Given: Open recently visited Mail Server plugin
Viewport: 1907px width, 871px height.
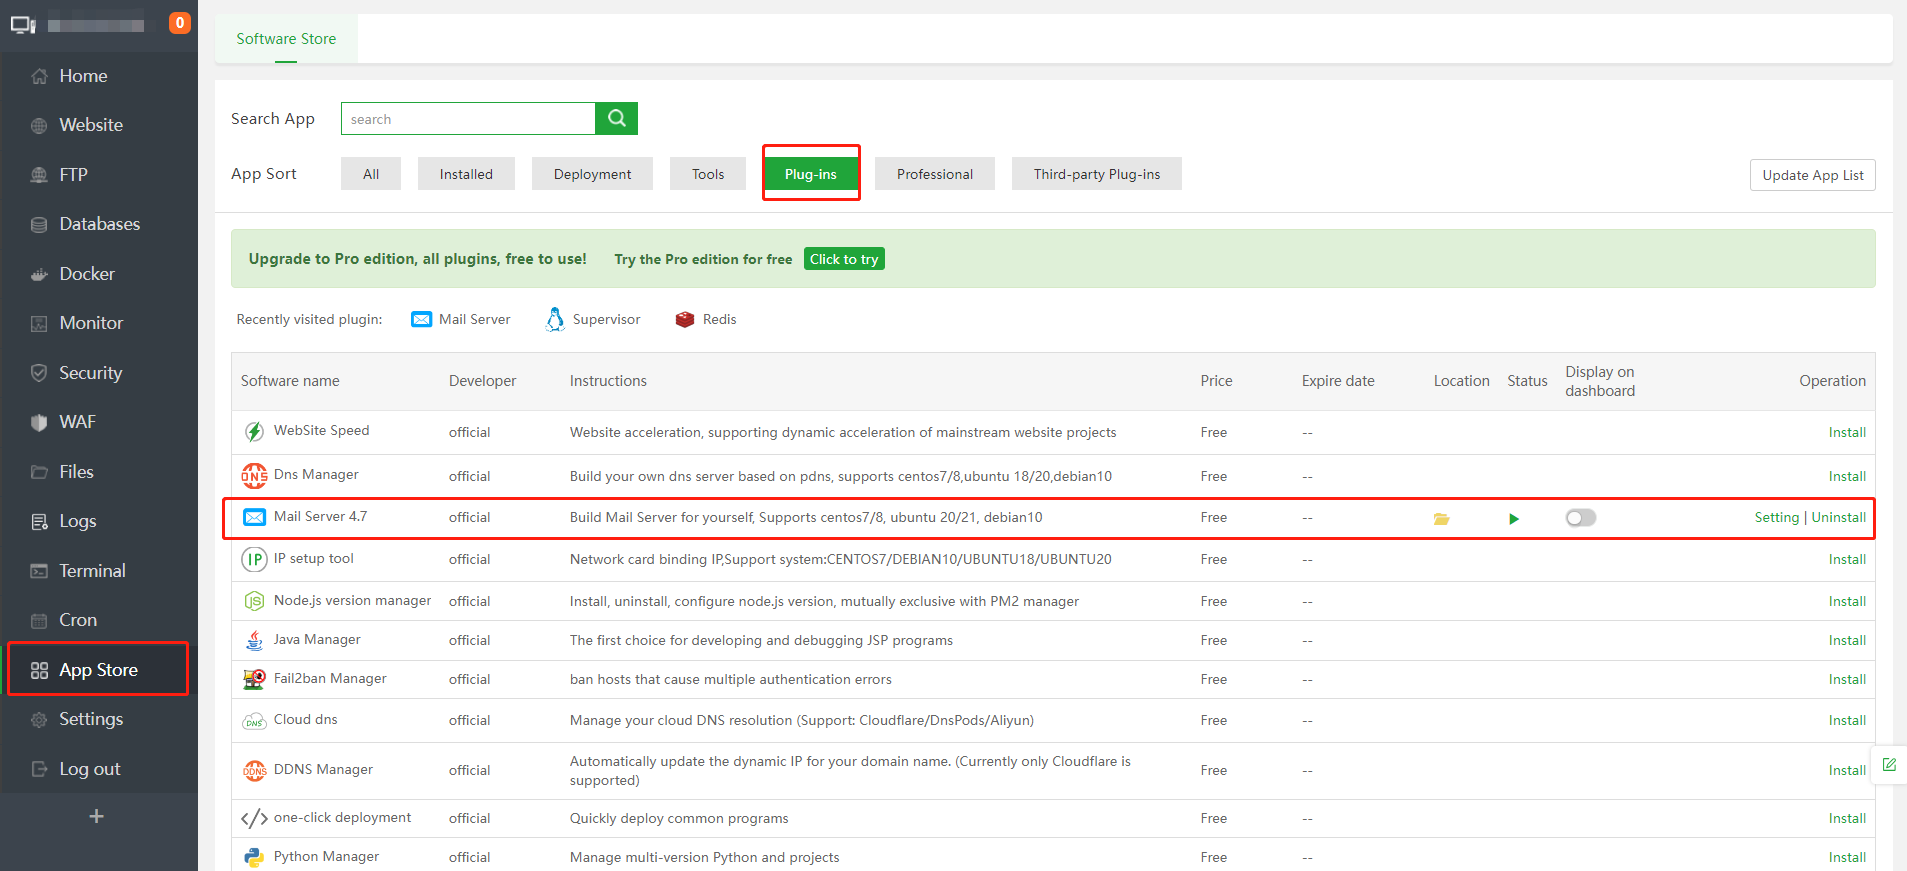Looking at the screenshot, I should [x=461, y=319].
